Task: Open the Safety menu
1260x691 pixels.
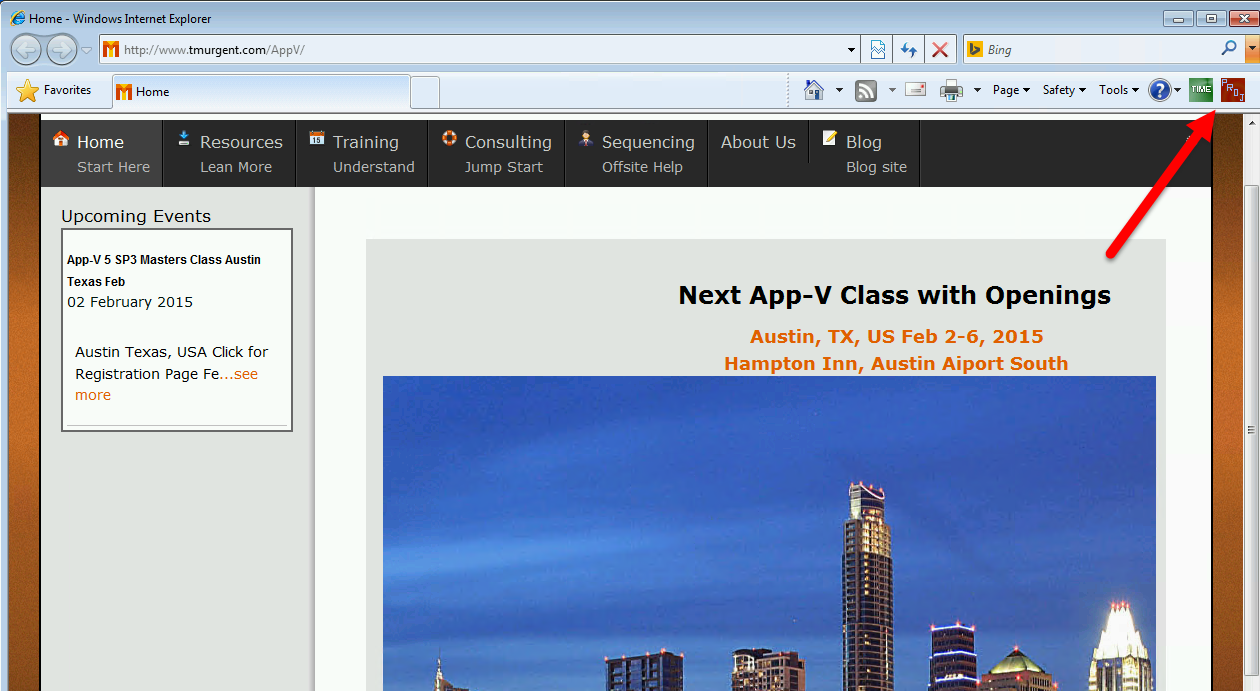Action: (x=1064, y=90)
